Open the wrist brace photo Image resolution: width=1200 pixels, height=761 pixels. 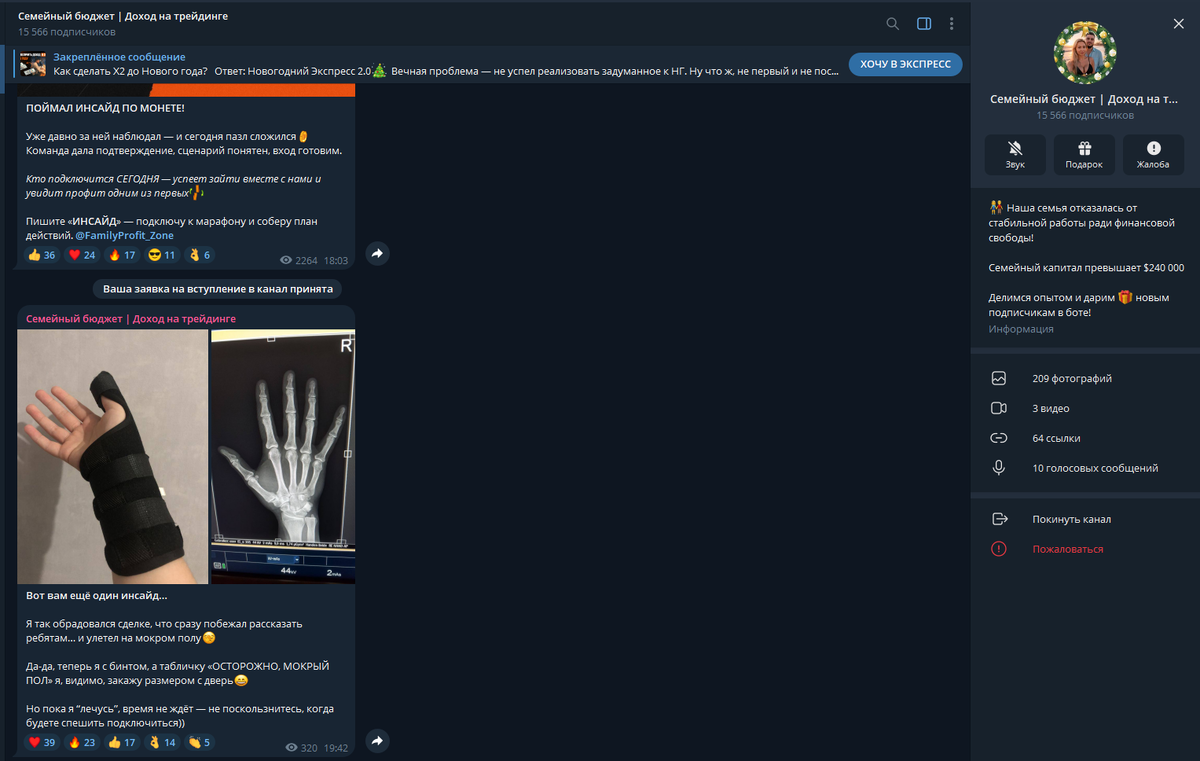(113, 457)
